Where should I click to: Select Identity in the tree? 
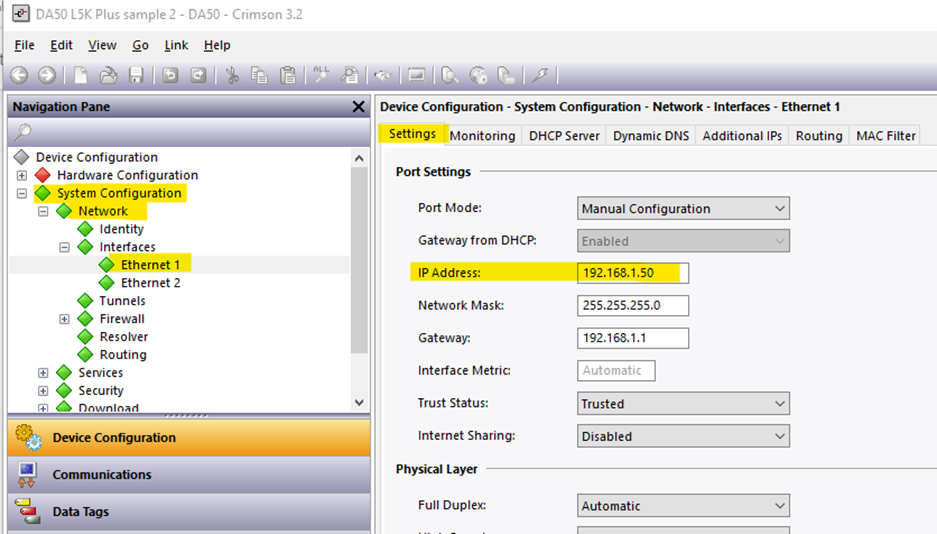(x=122, y=229)
